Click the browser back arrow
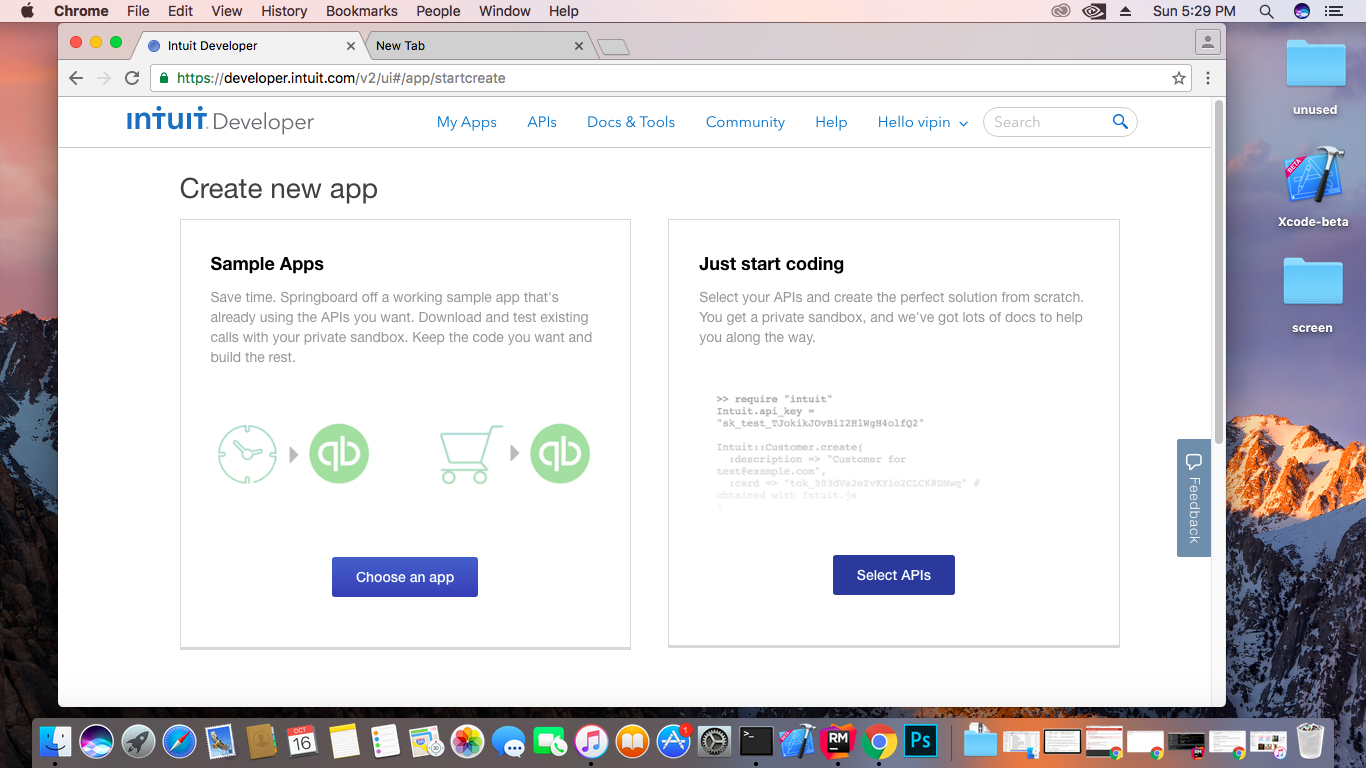Viewport: 1366px width, 768px height. [x=76, y=78]
